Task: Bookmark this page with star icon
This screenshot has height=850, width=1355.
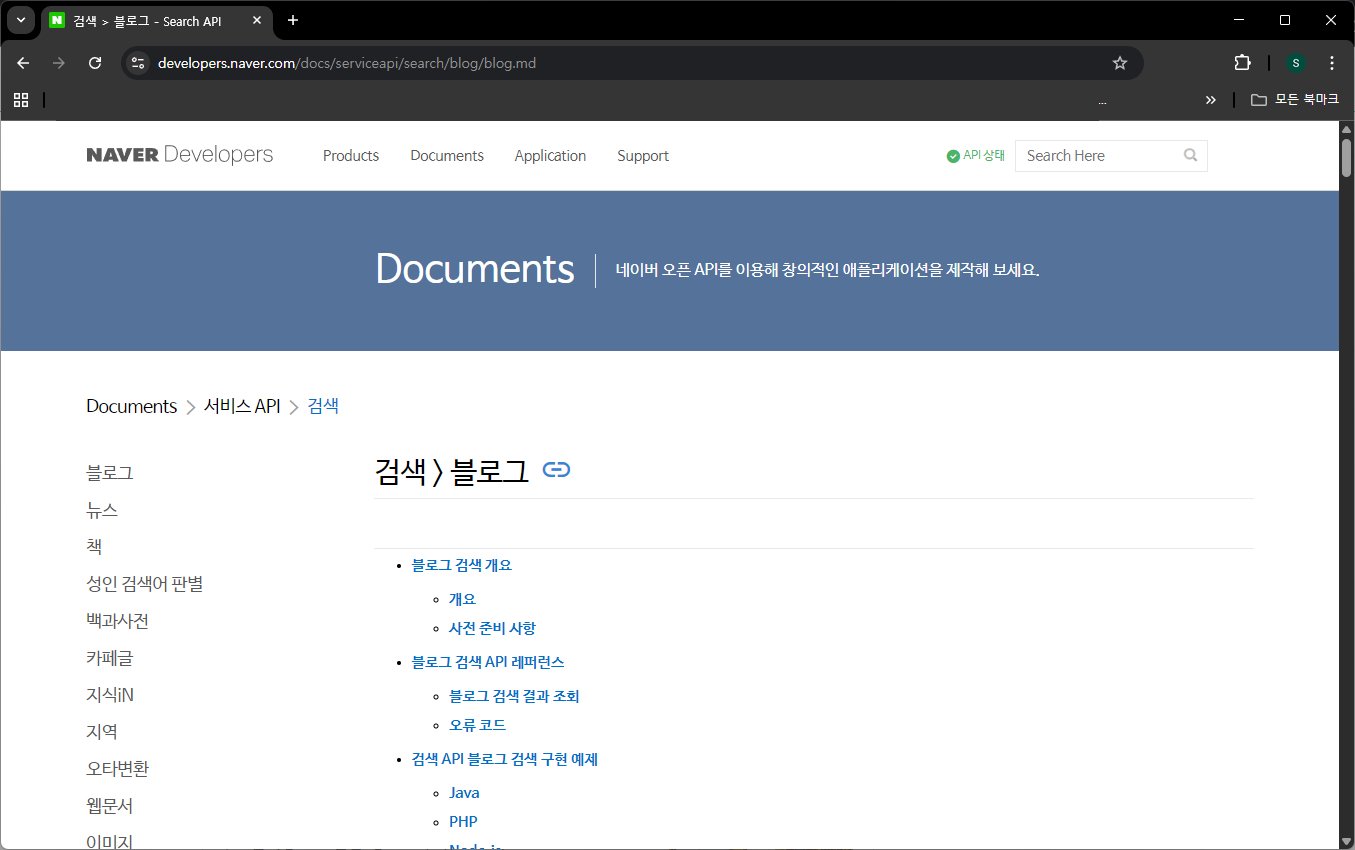Action: point(1120,63)
